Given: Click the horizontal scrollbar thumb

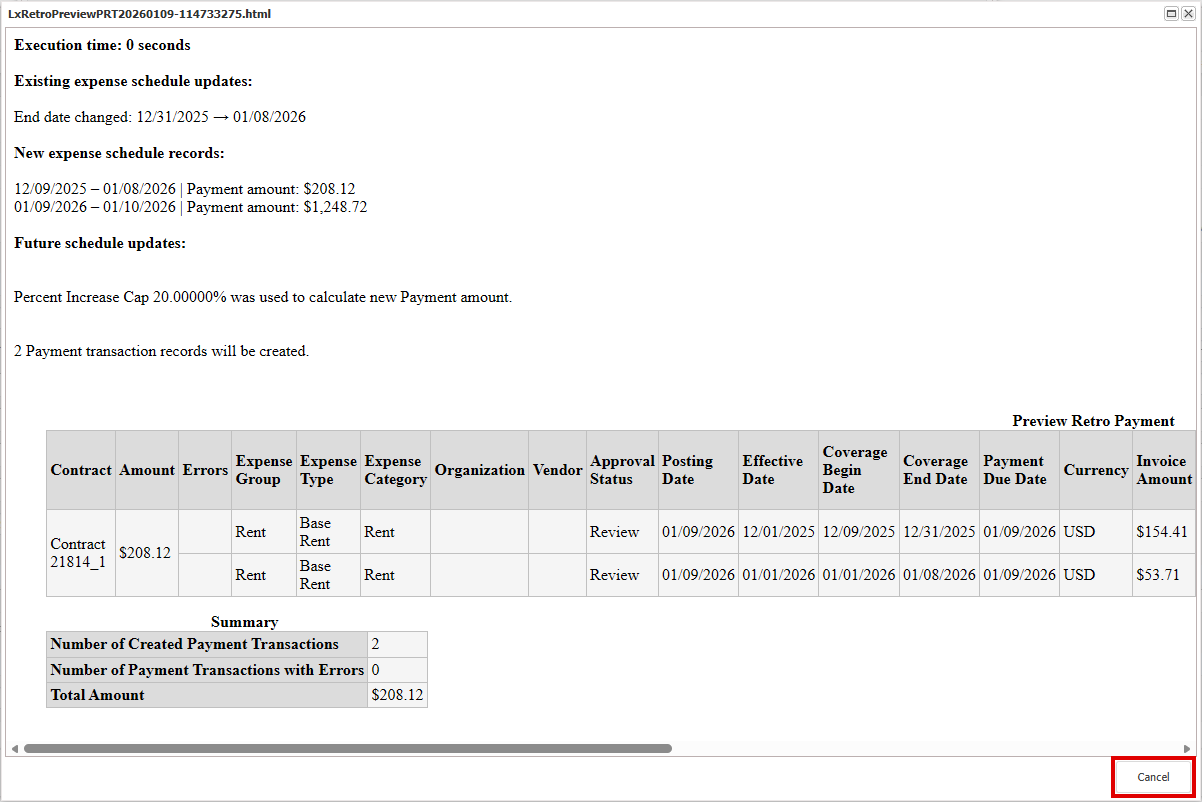Looking at the screenshot, I should (x=347, y=748).
